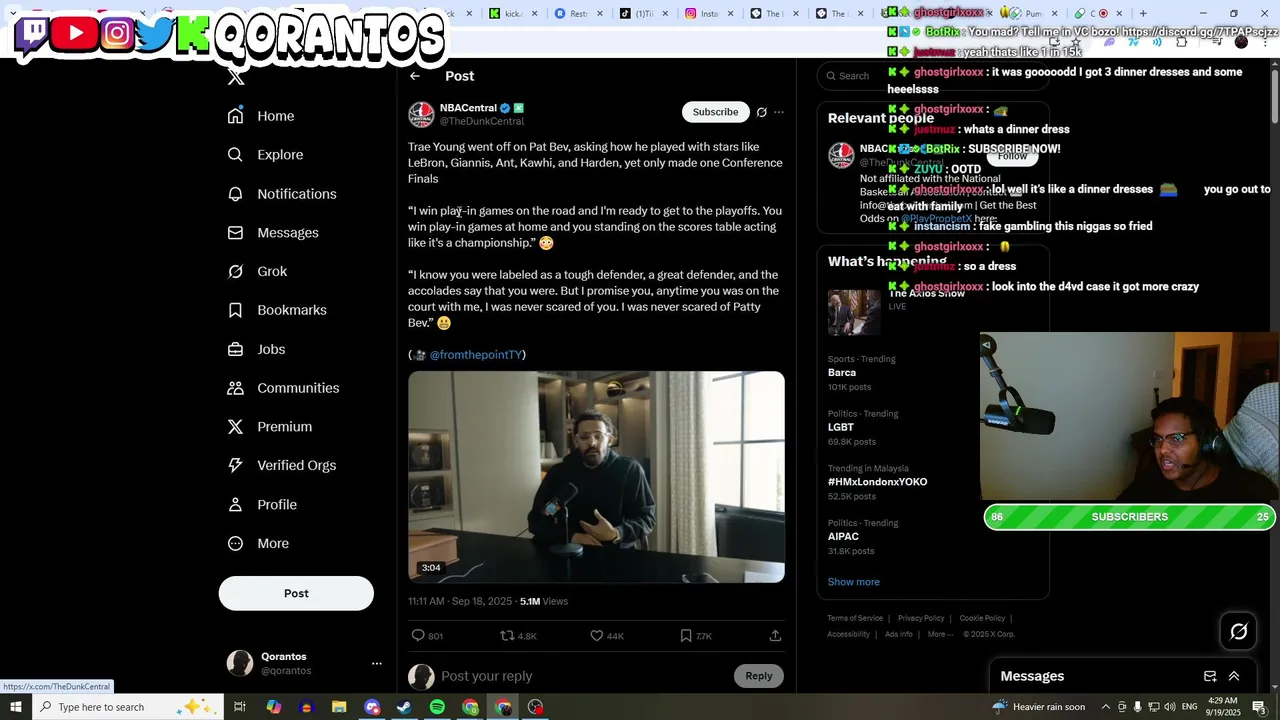
Task: Click the Verified Orgs lightning icon
Action: point(235,465)
